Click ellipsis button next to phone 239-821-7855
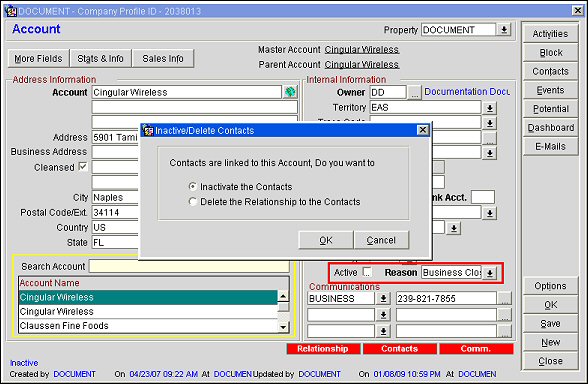The image size is (588, 384). 505,298
